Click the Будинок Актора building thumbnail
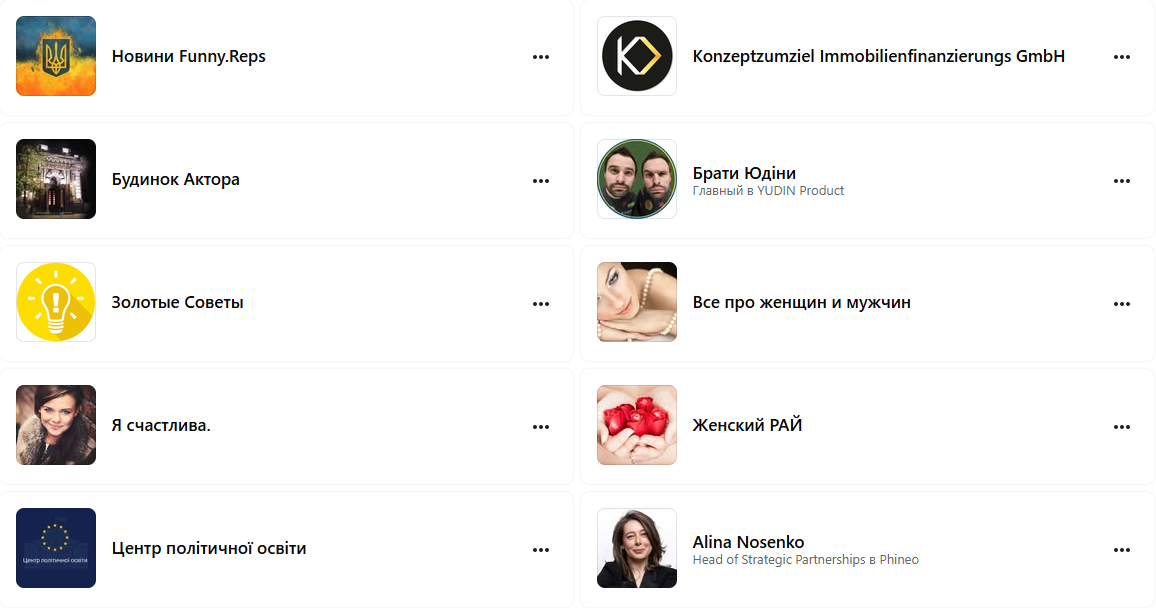Image resolution: width=1156 pixels, height=611 pixels. 56,179
